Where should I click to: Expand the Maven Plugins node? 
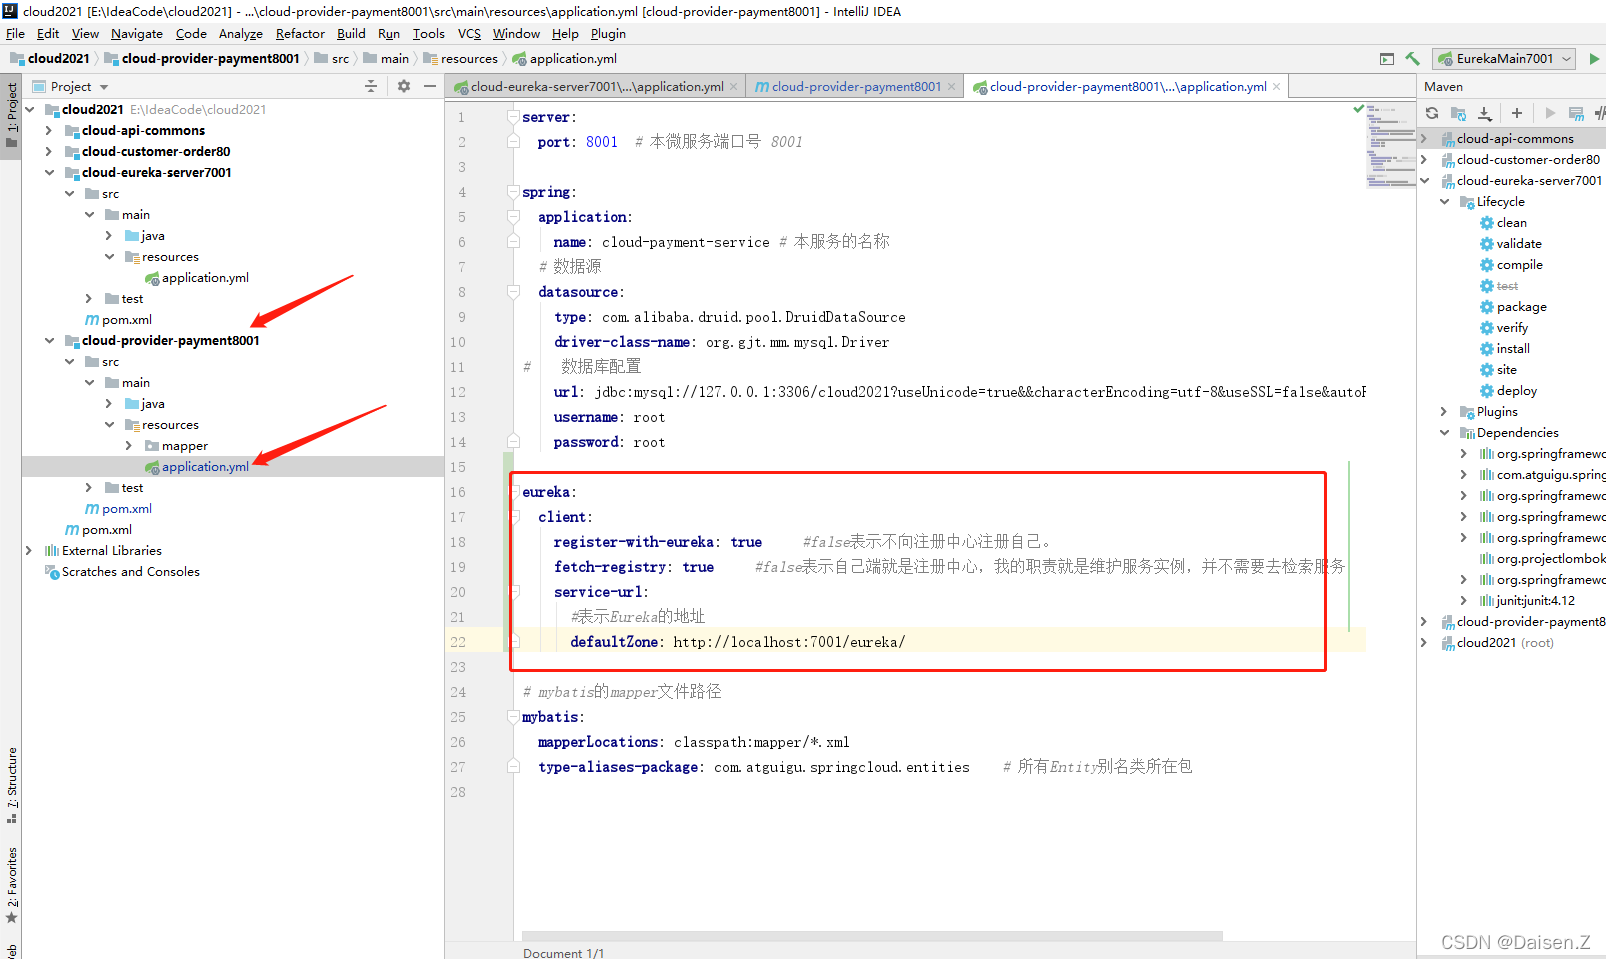1444,412
